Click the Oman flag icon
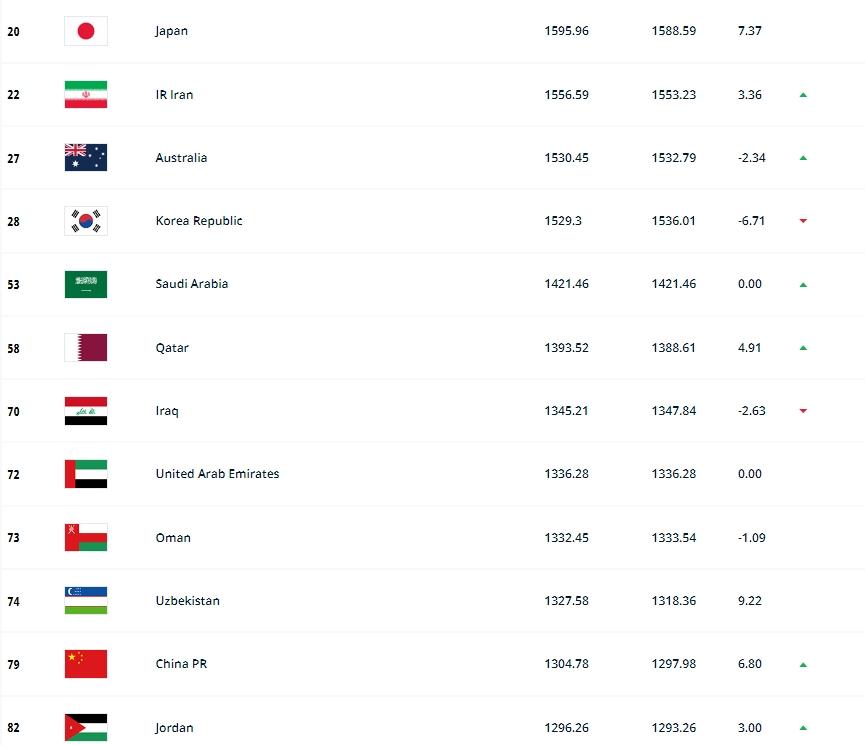The height and width of the screenshot is (745, 865). point(86,538)
